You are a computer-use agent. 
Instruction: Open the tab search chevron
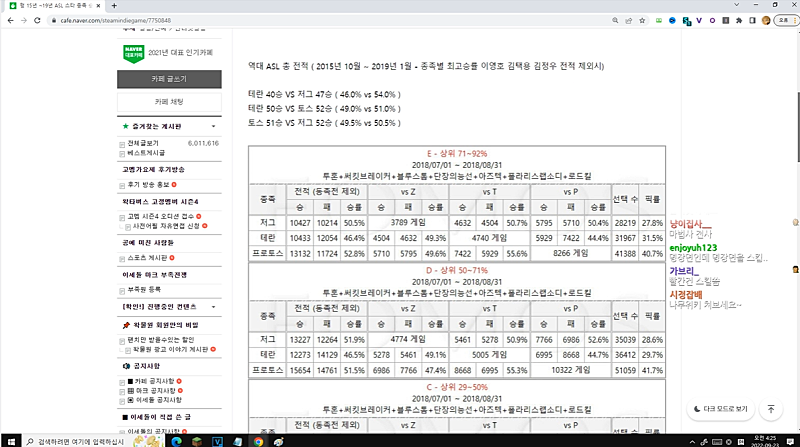click(x=736, y=5)
